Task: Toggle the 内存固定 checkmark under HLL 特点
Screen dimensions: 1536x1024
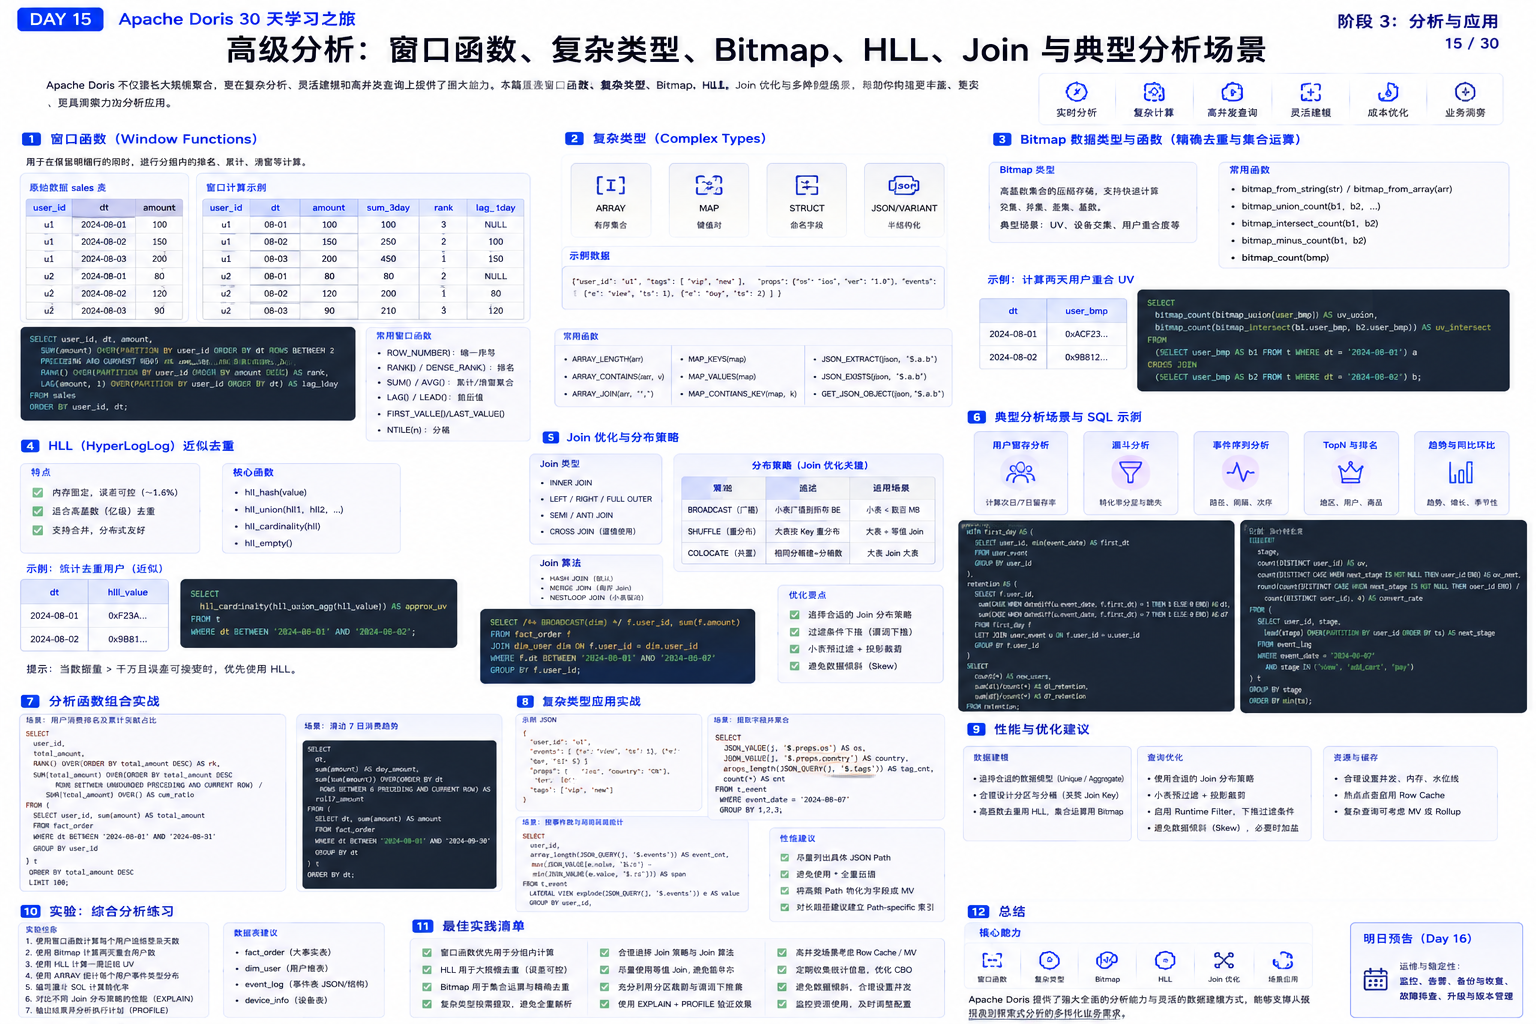Action: pos(38,493)
